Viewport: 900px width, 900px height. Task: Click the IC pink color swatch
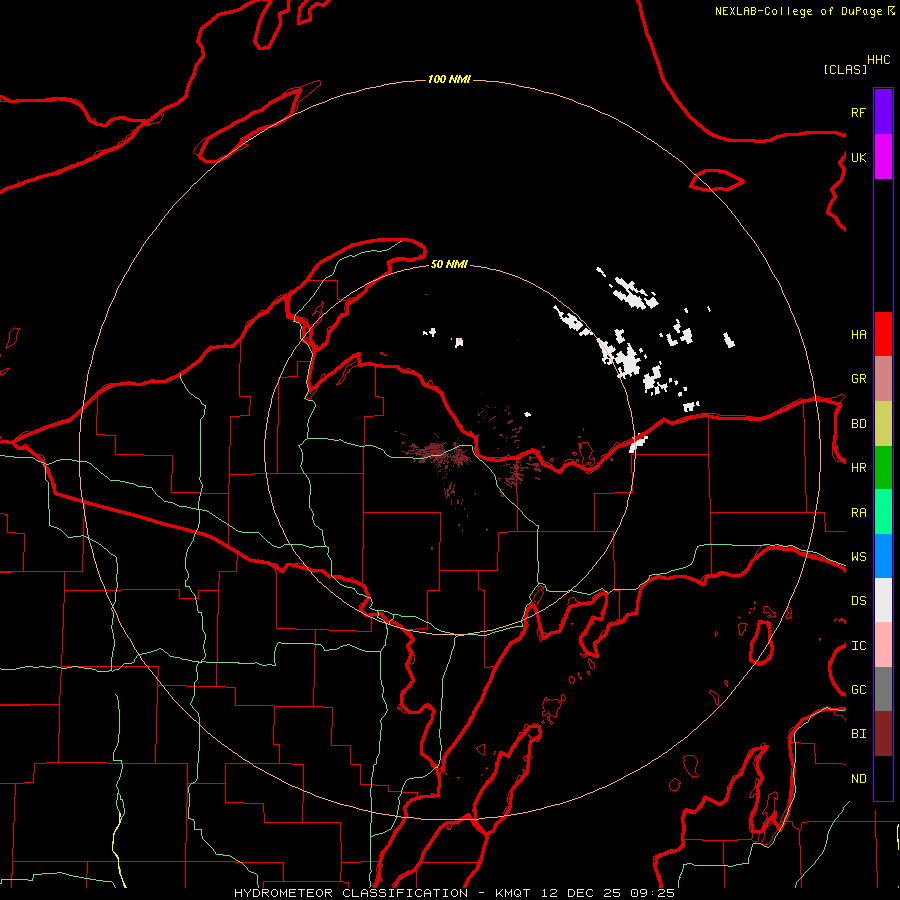[x=883, y=645]
